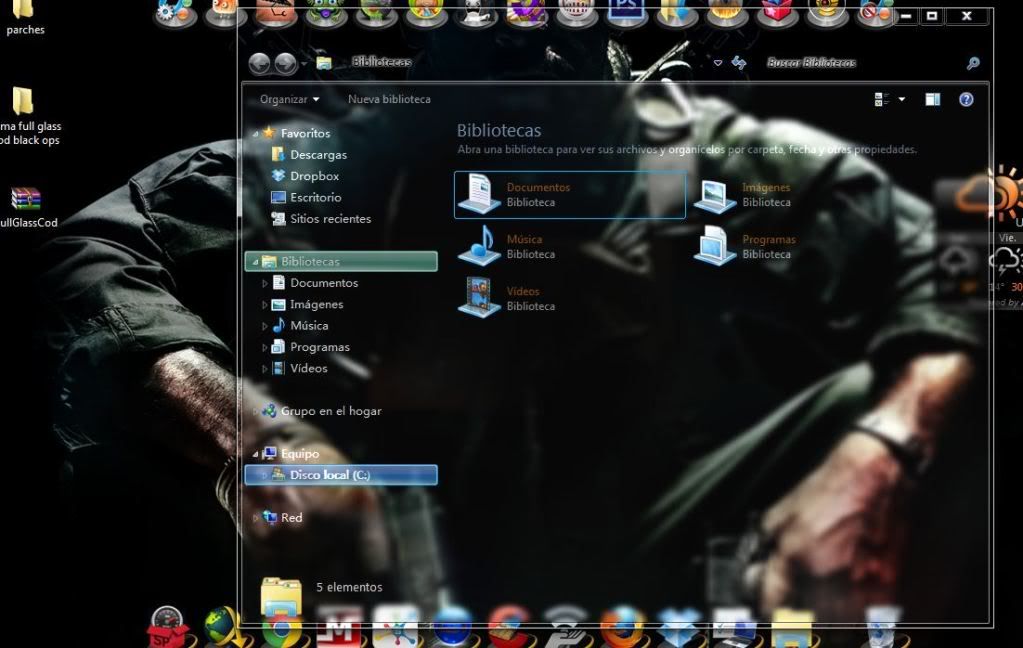
Task: Collapse the Bibliotecas tree node
Action: (x=255, y=262)
